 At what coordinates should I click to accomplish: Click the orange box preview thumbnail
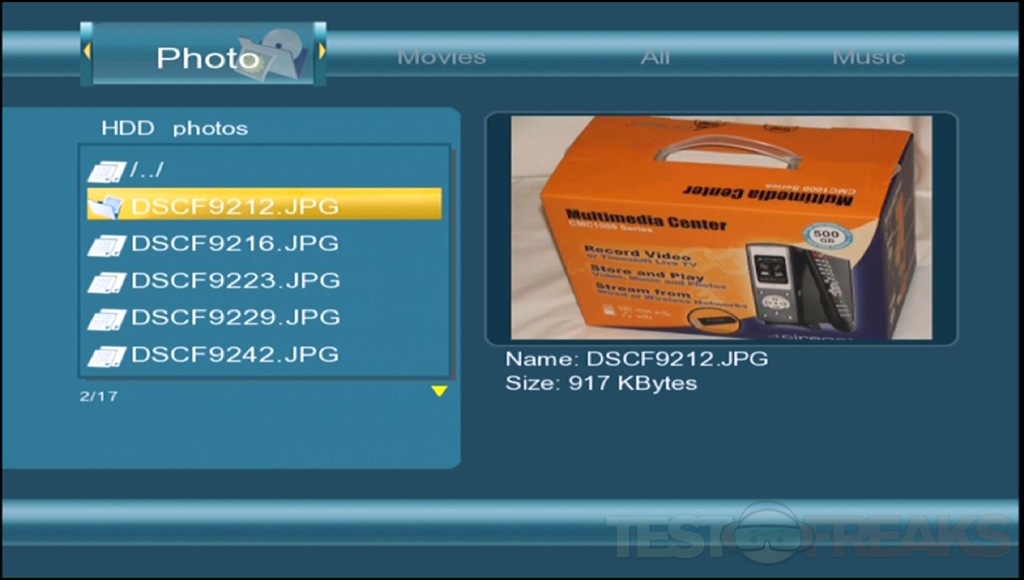[721, 228]
